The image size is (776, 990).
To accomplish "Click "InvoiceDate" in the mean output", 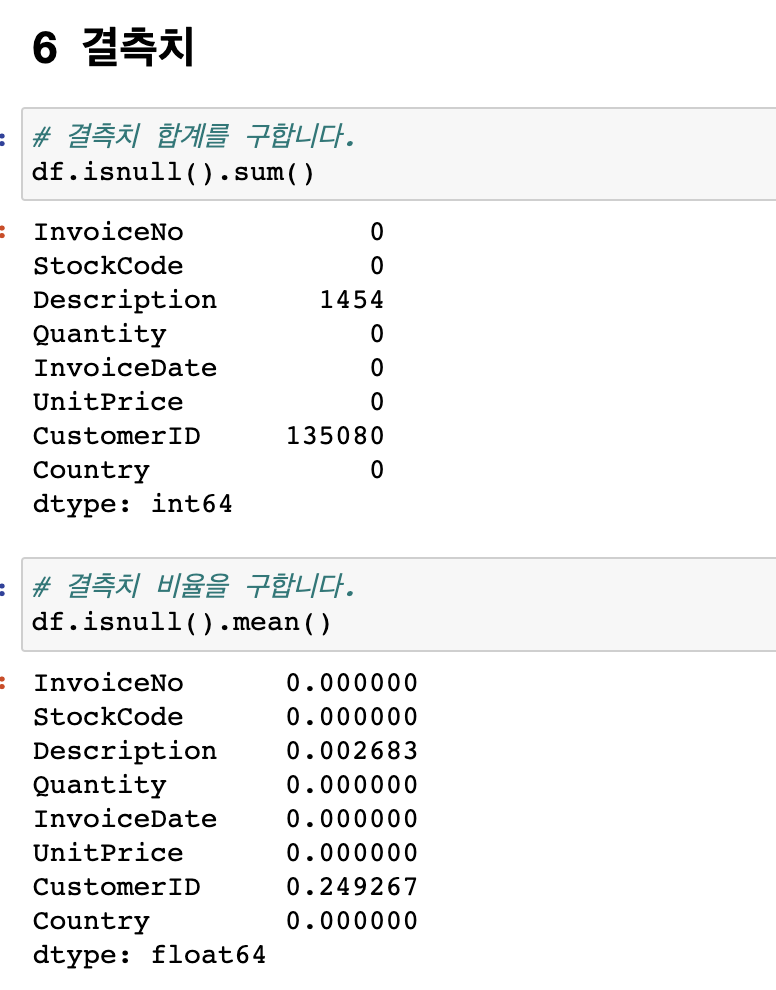I will [124, 819].
